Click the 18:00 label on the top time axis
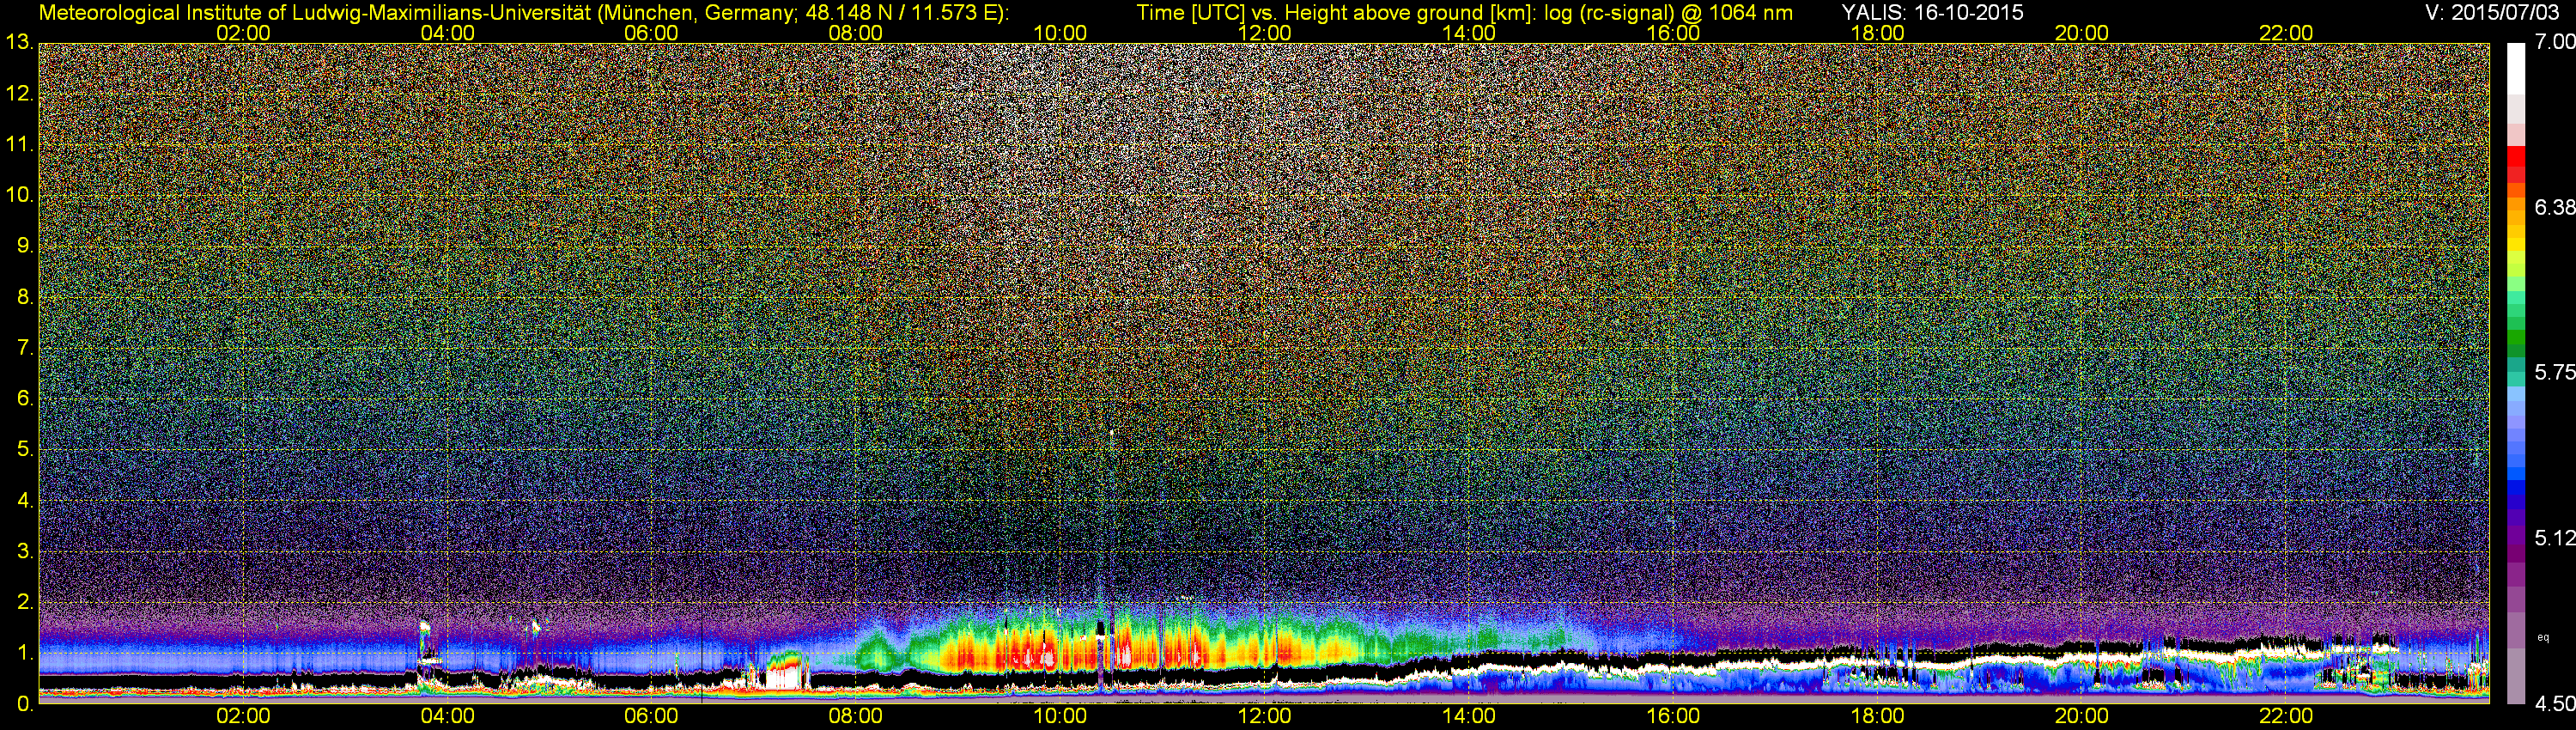This screenshot has height=730, width=2576. (x=1877, y=33)
